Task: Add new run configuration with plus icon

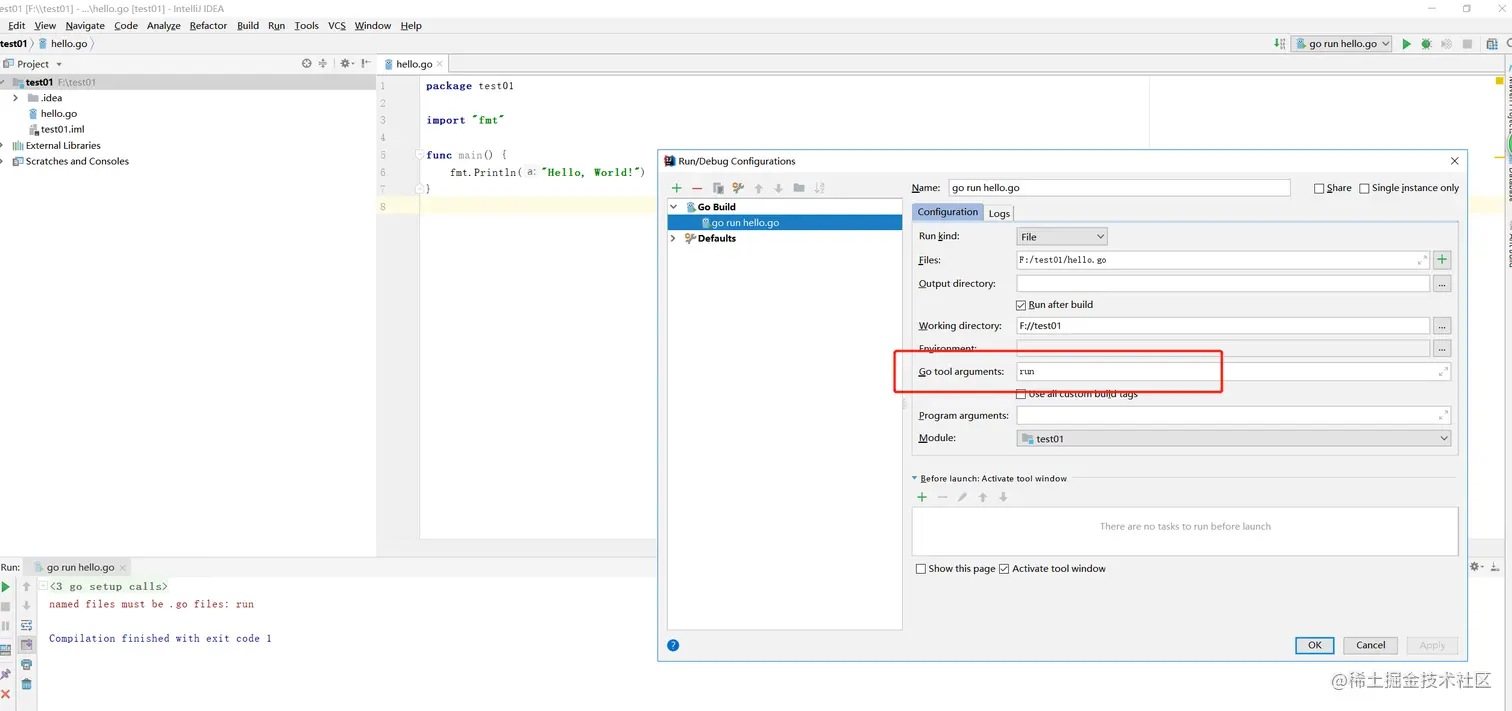Action: point(677,188)
